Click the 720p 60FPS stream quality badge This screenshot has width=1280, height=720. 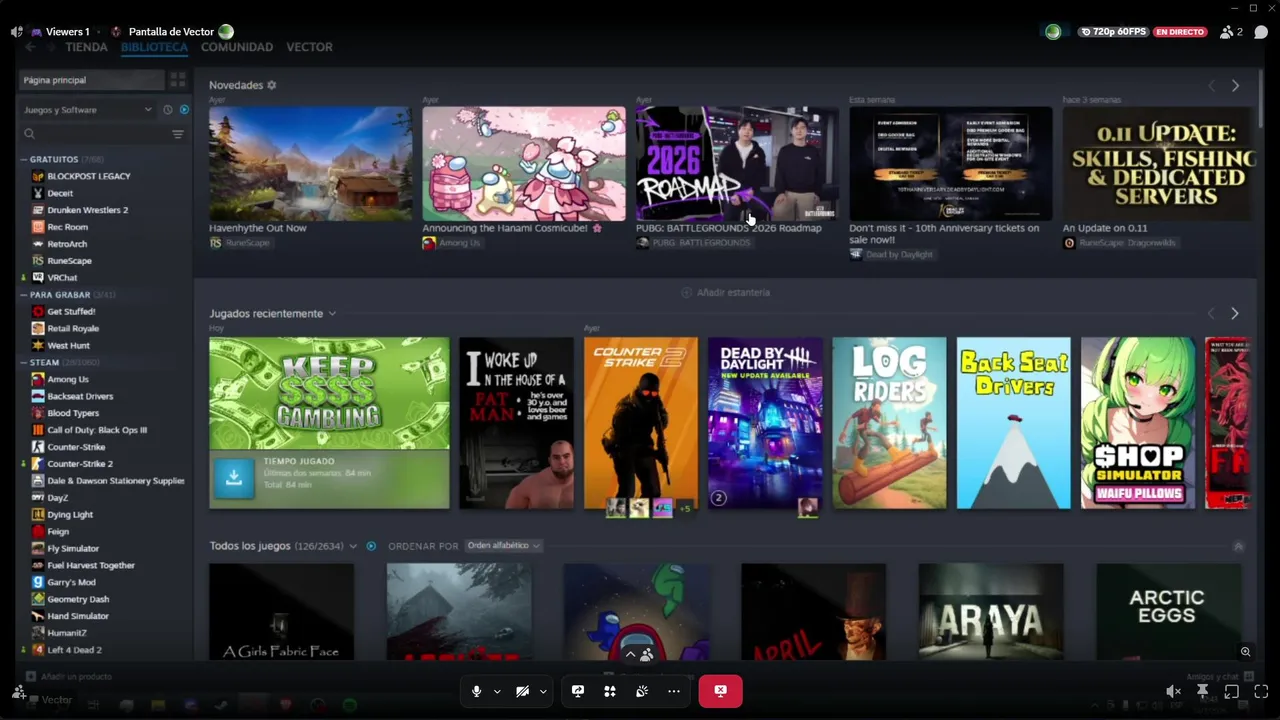click(1113, 32)
